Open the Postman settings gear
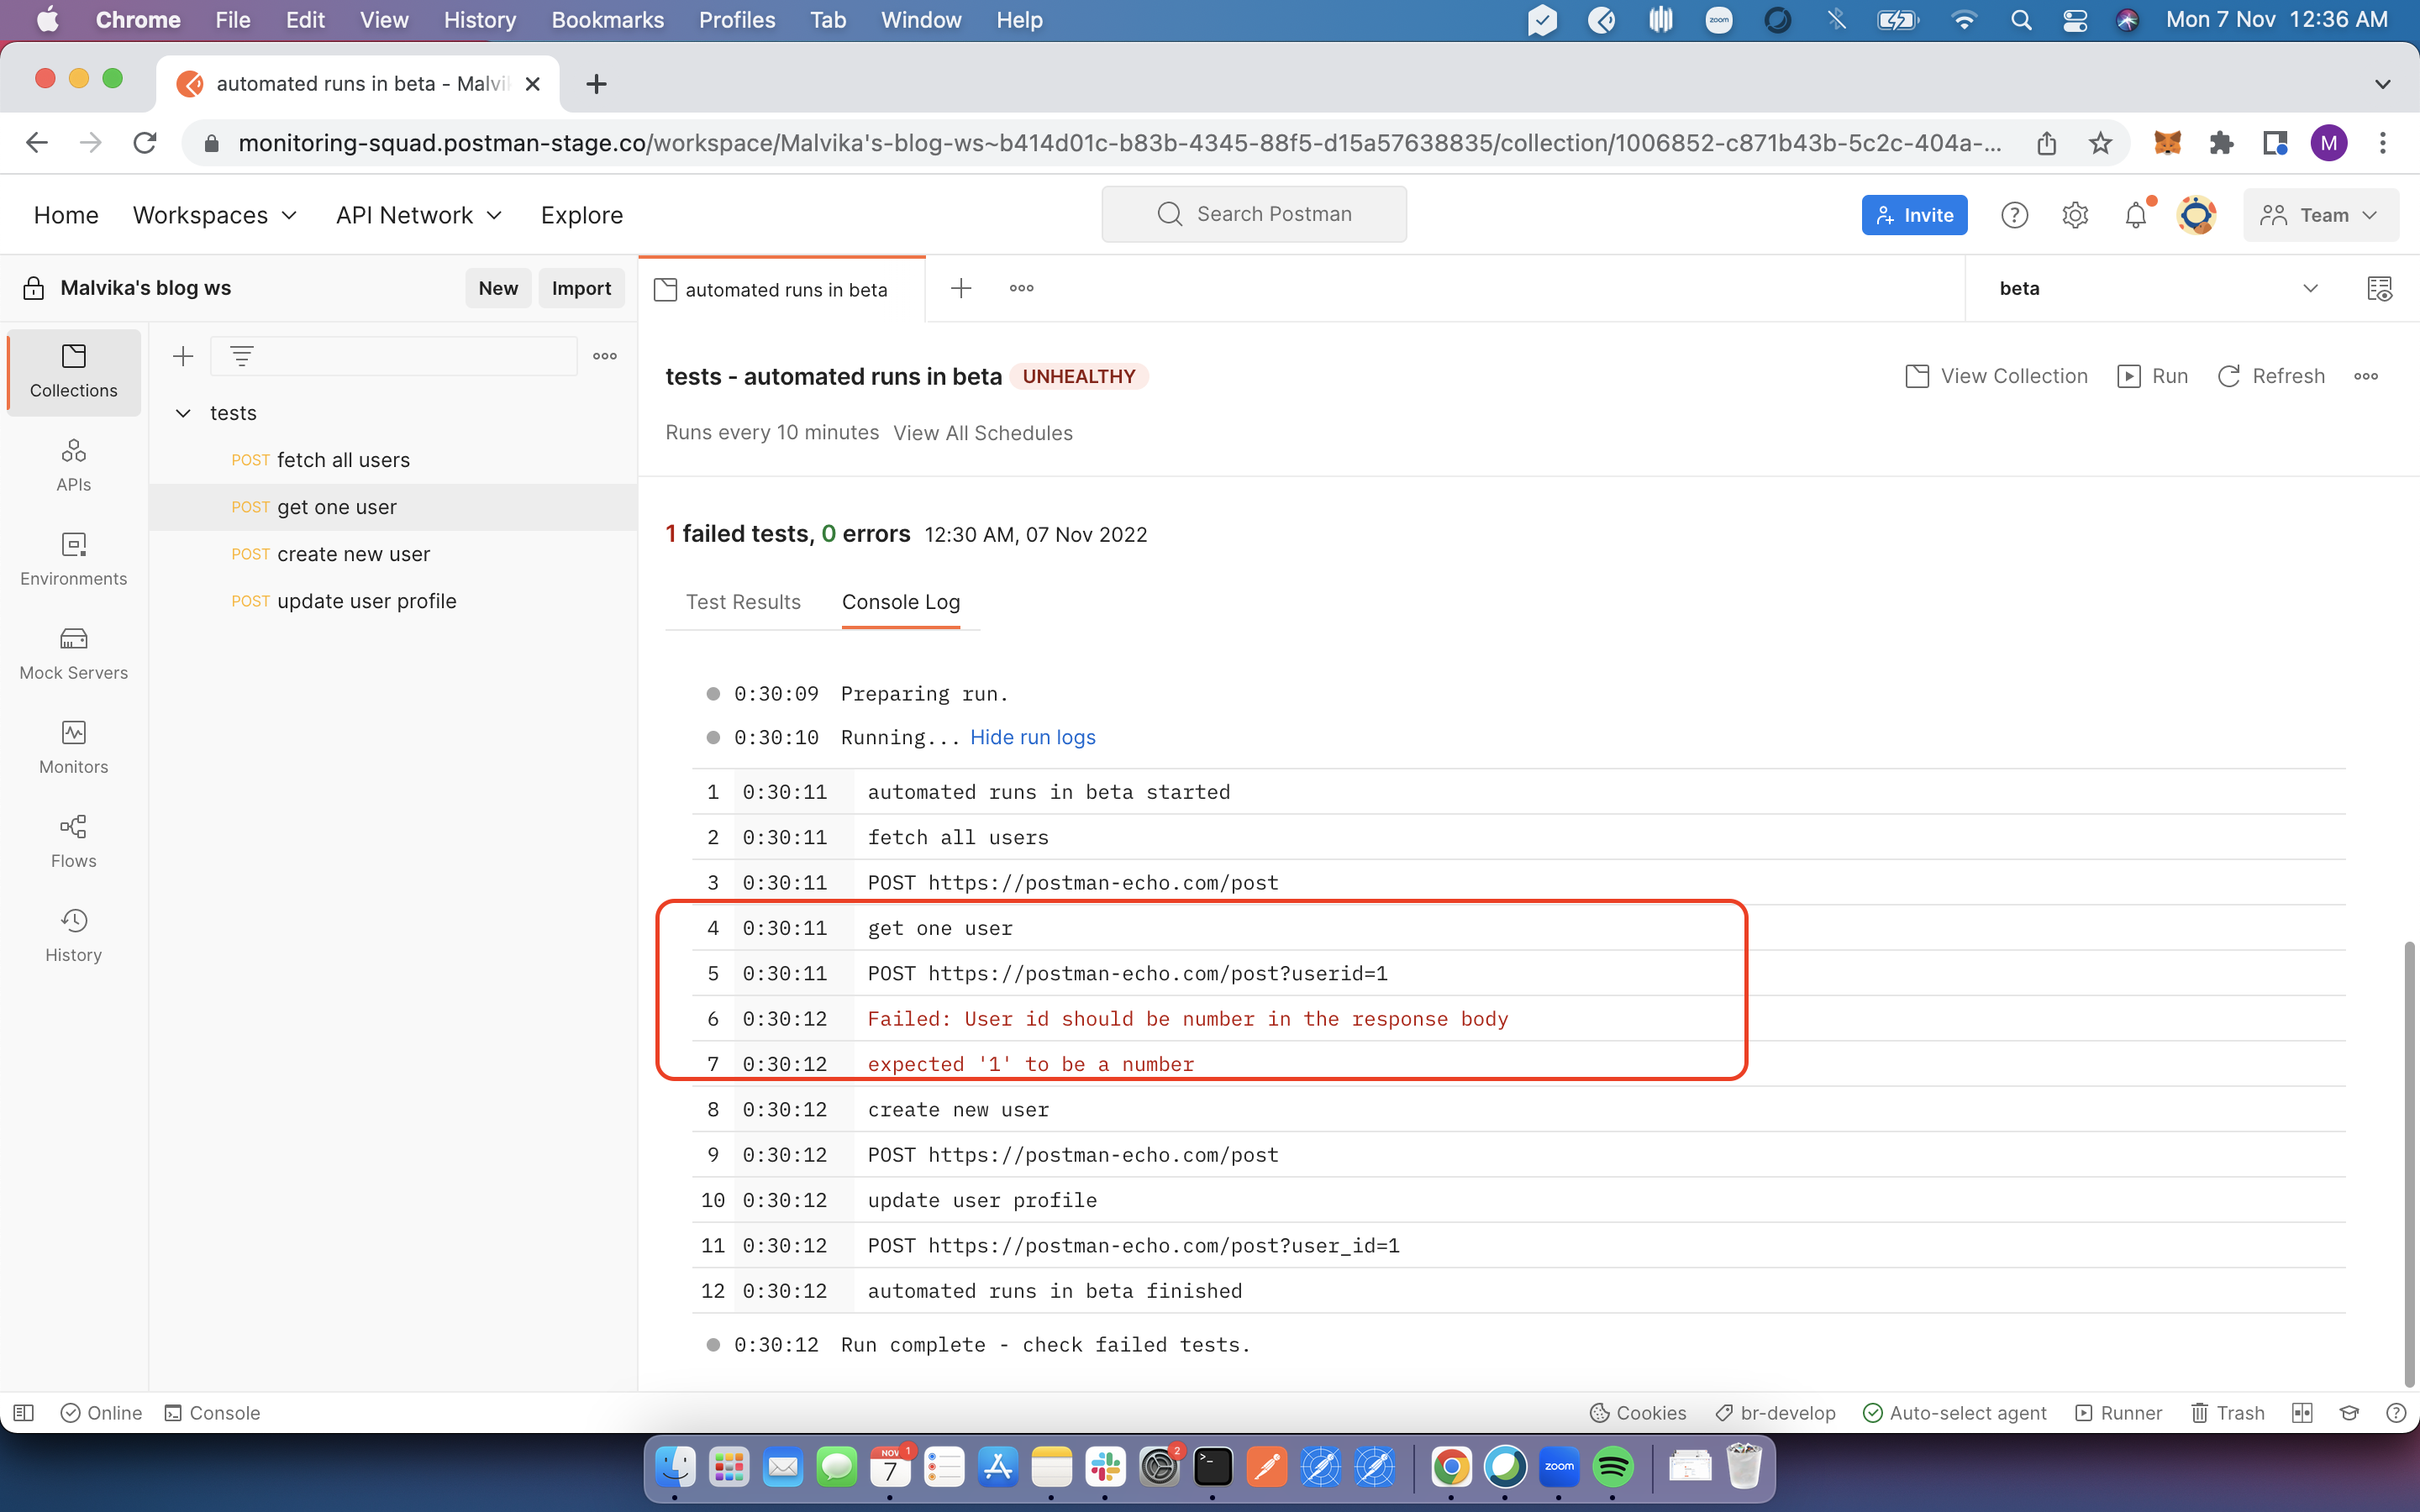 tap(2075, 215)
